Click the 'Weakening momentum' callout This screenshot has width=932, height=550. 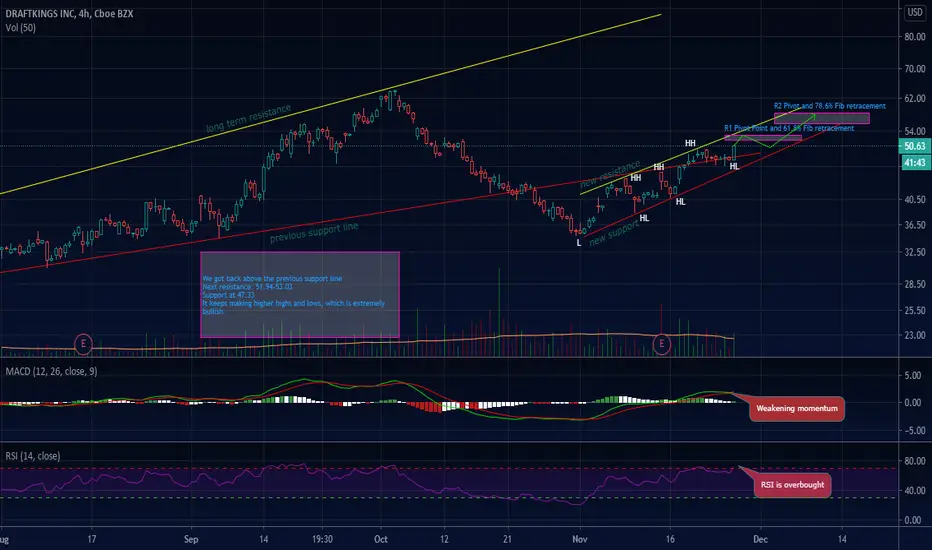click(796, 408)
